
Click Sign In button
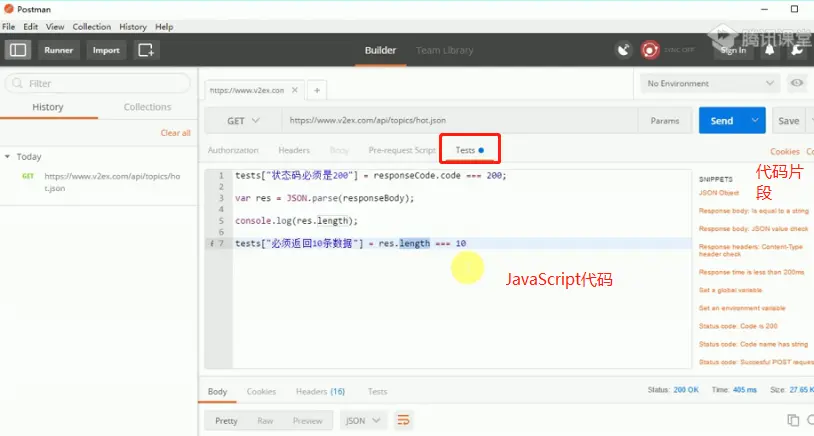tap(733, 50)
